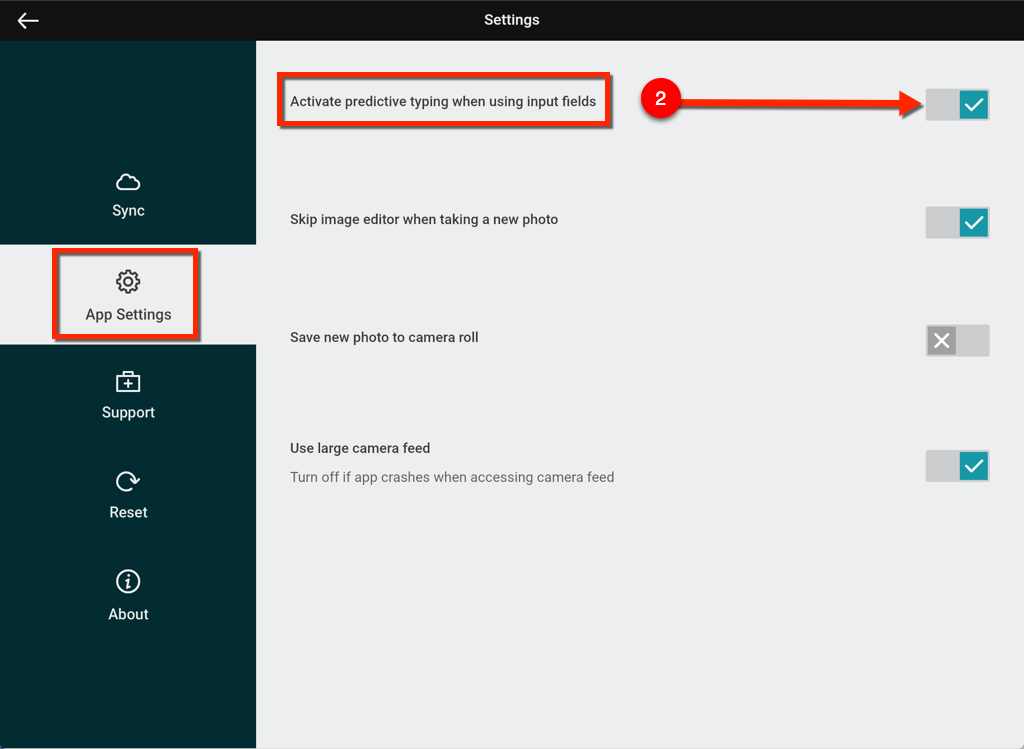1024x749 pixels.
Task: Turn off the skip image editor switch
Action: [x=957, y=222]
